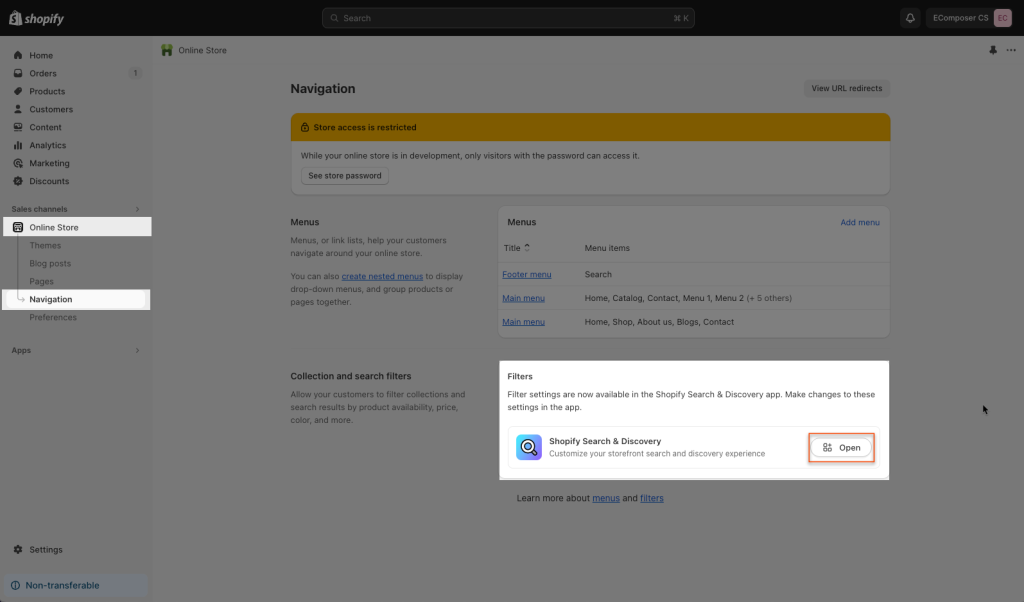Viewport: 1024px width, 602px height.
Task: Click the Shopify Search & Discovery app icon
Action: [528, 447]
